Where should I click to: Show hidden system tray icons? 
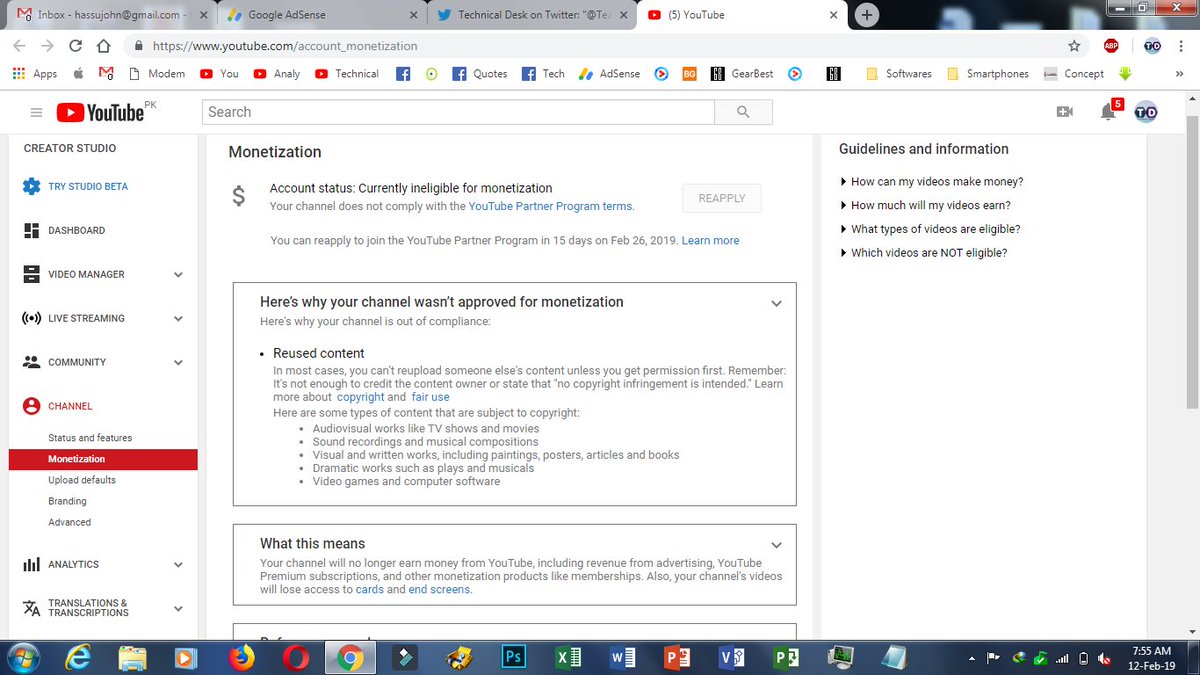click(973, 658)
